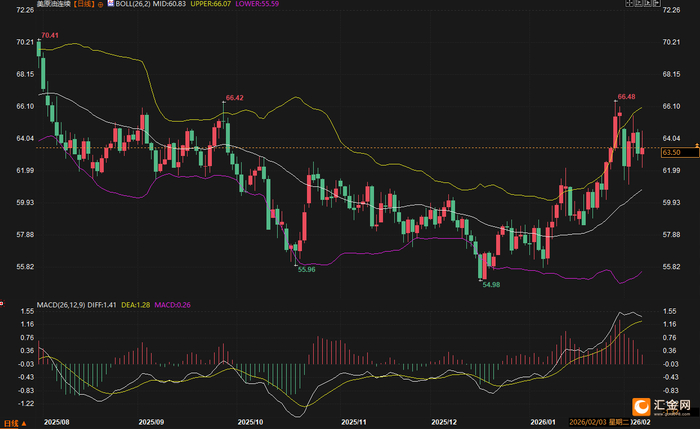The image size is (700, 429).
Task: Click the small BOLL indicator icon
Action: [x=111, y=4]
